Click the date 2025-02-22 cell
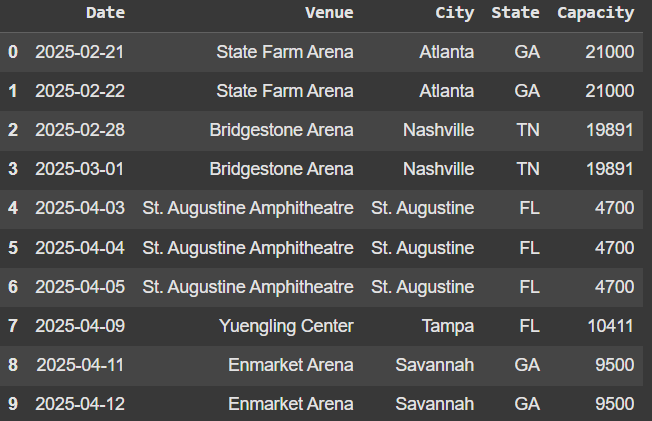The height and width of the screenshot is (421, 652). (80, 91)
